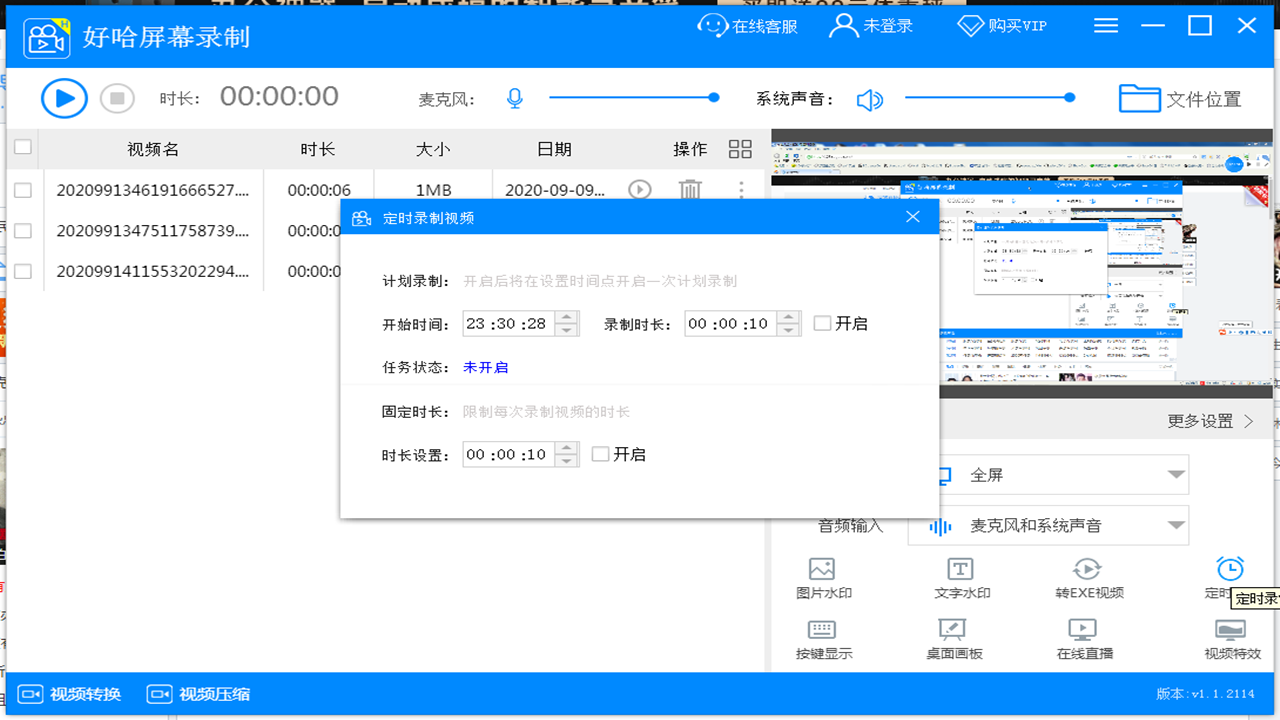Open the 桌面画板 desktop drawing board
This screenshot has width=1280, height=720.
[x=953, y=640]
